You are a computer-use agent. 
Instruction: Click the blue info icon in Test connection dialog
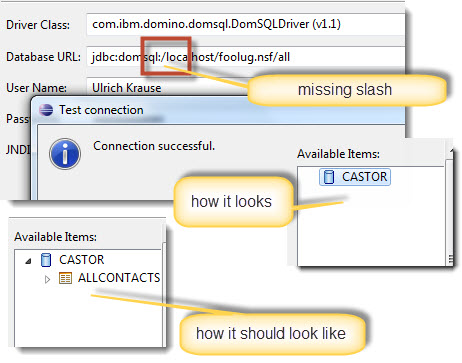click(x=65, y=154)
